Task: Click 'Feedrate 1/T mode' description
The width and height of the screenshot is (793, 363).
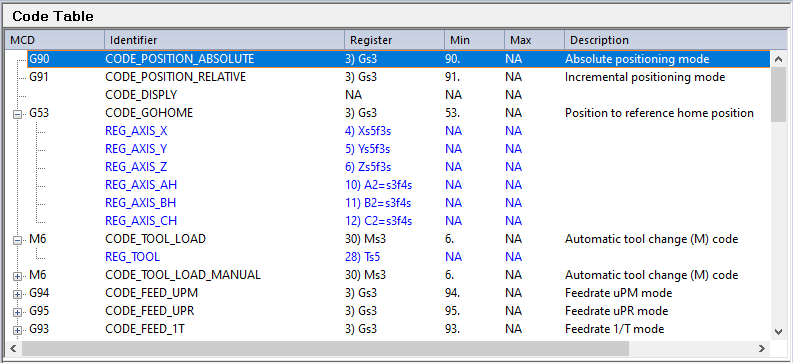Action: [x=614, y=329]
